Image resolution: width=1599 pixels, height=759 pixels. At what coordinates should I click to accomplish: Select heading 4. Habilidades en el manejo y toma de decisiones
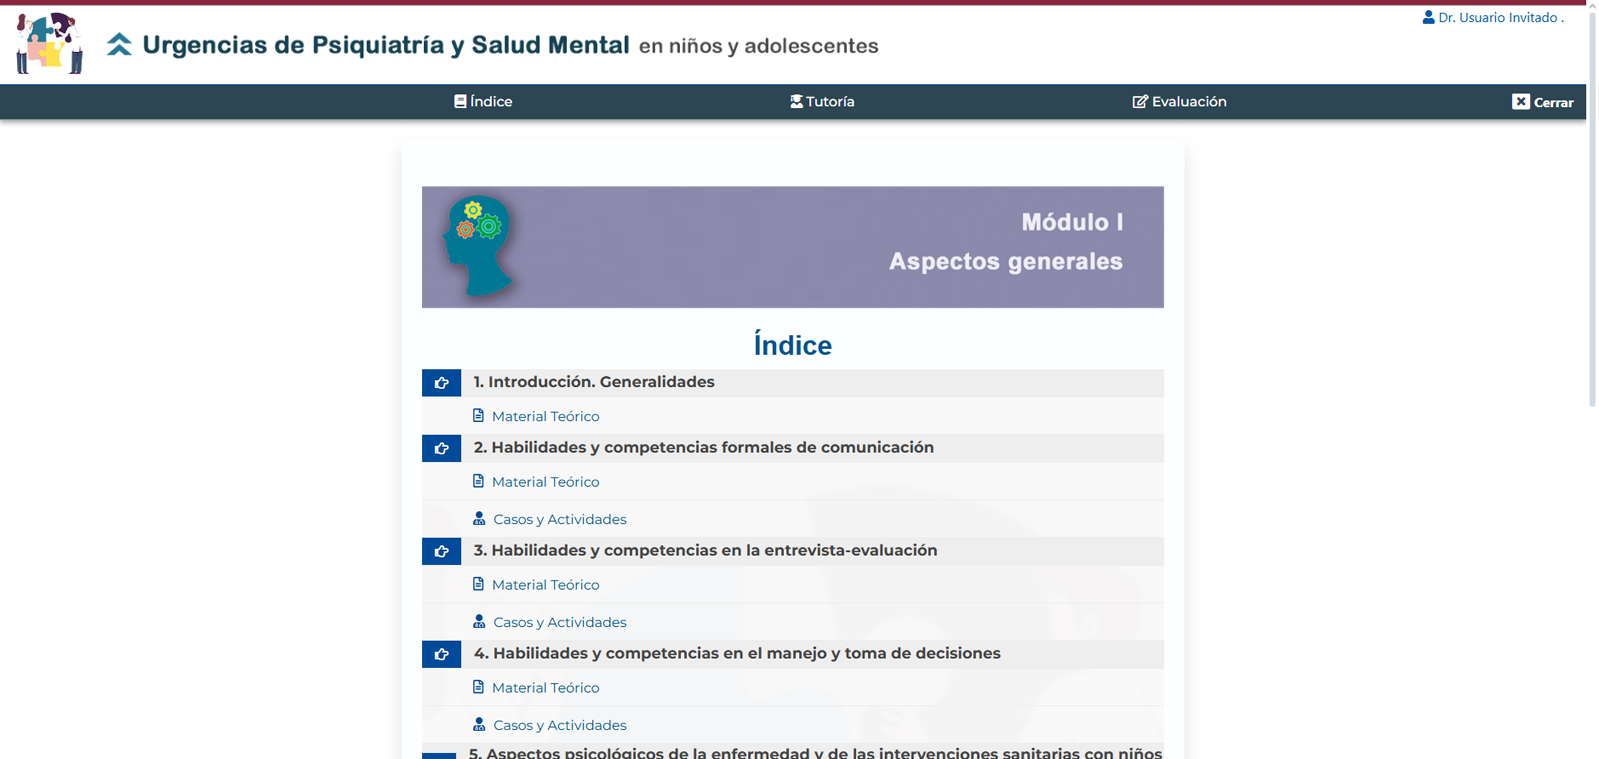737,653
